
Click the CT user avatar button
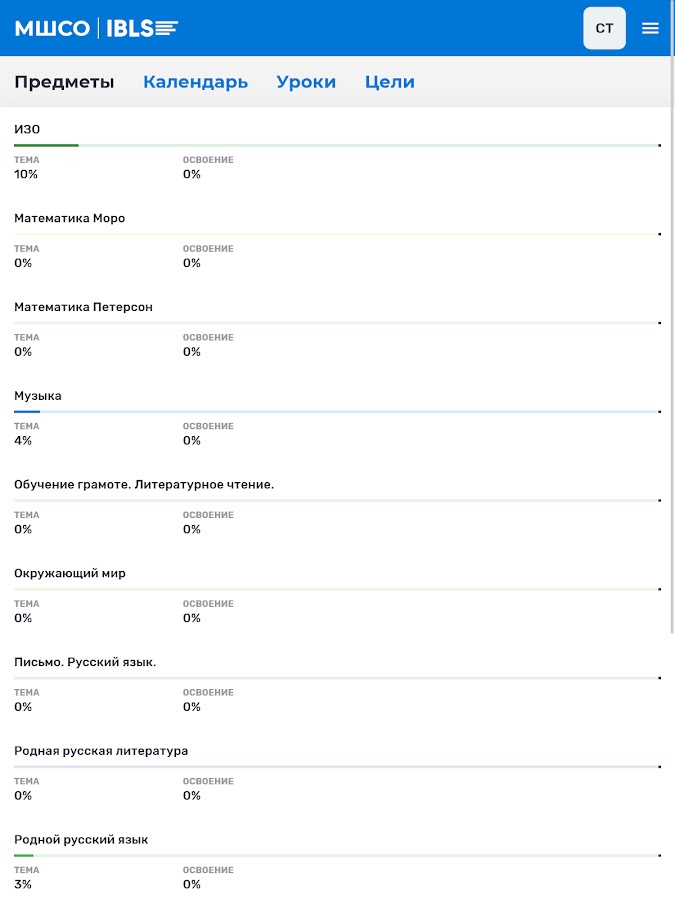pyautogui.click(x=604, y=28)
